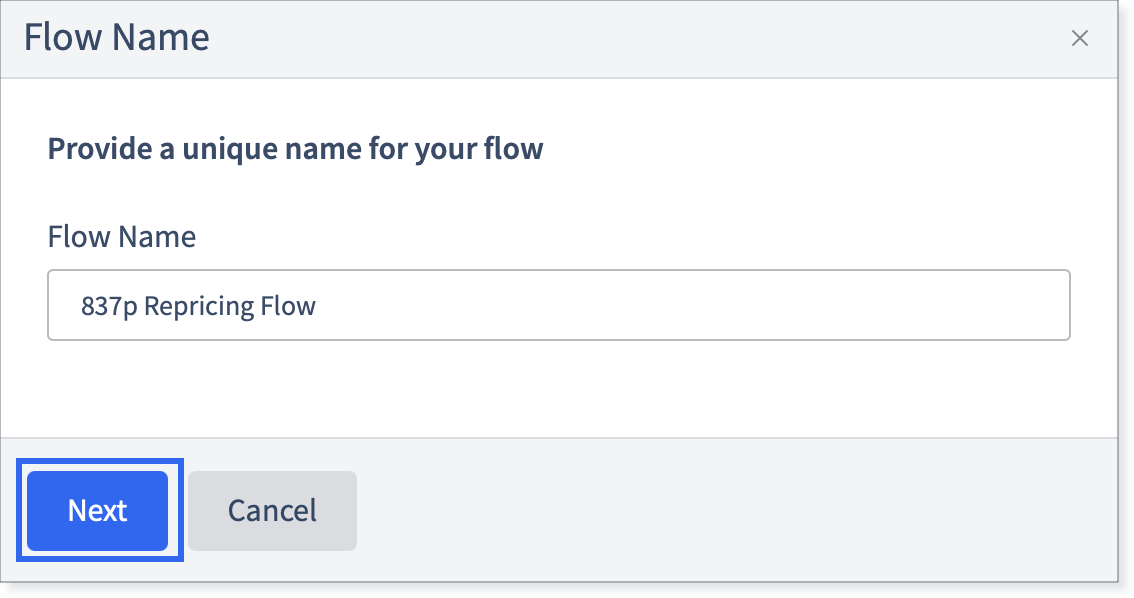The width and height of the screenshot is (1134, 598).
Task: Click the 'Provide a unique name' heading
Action: point(295,149)
